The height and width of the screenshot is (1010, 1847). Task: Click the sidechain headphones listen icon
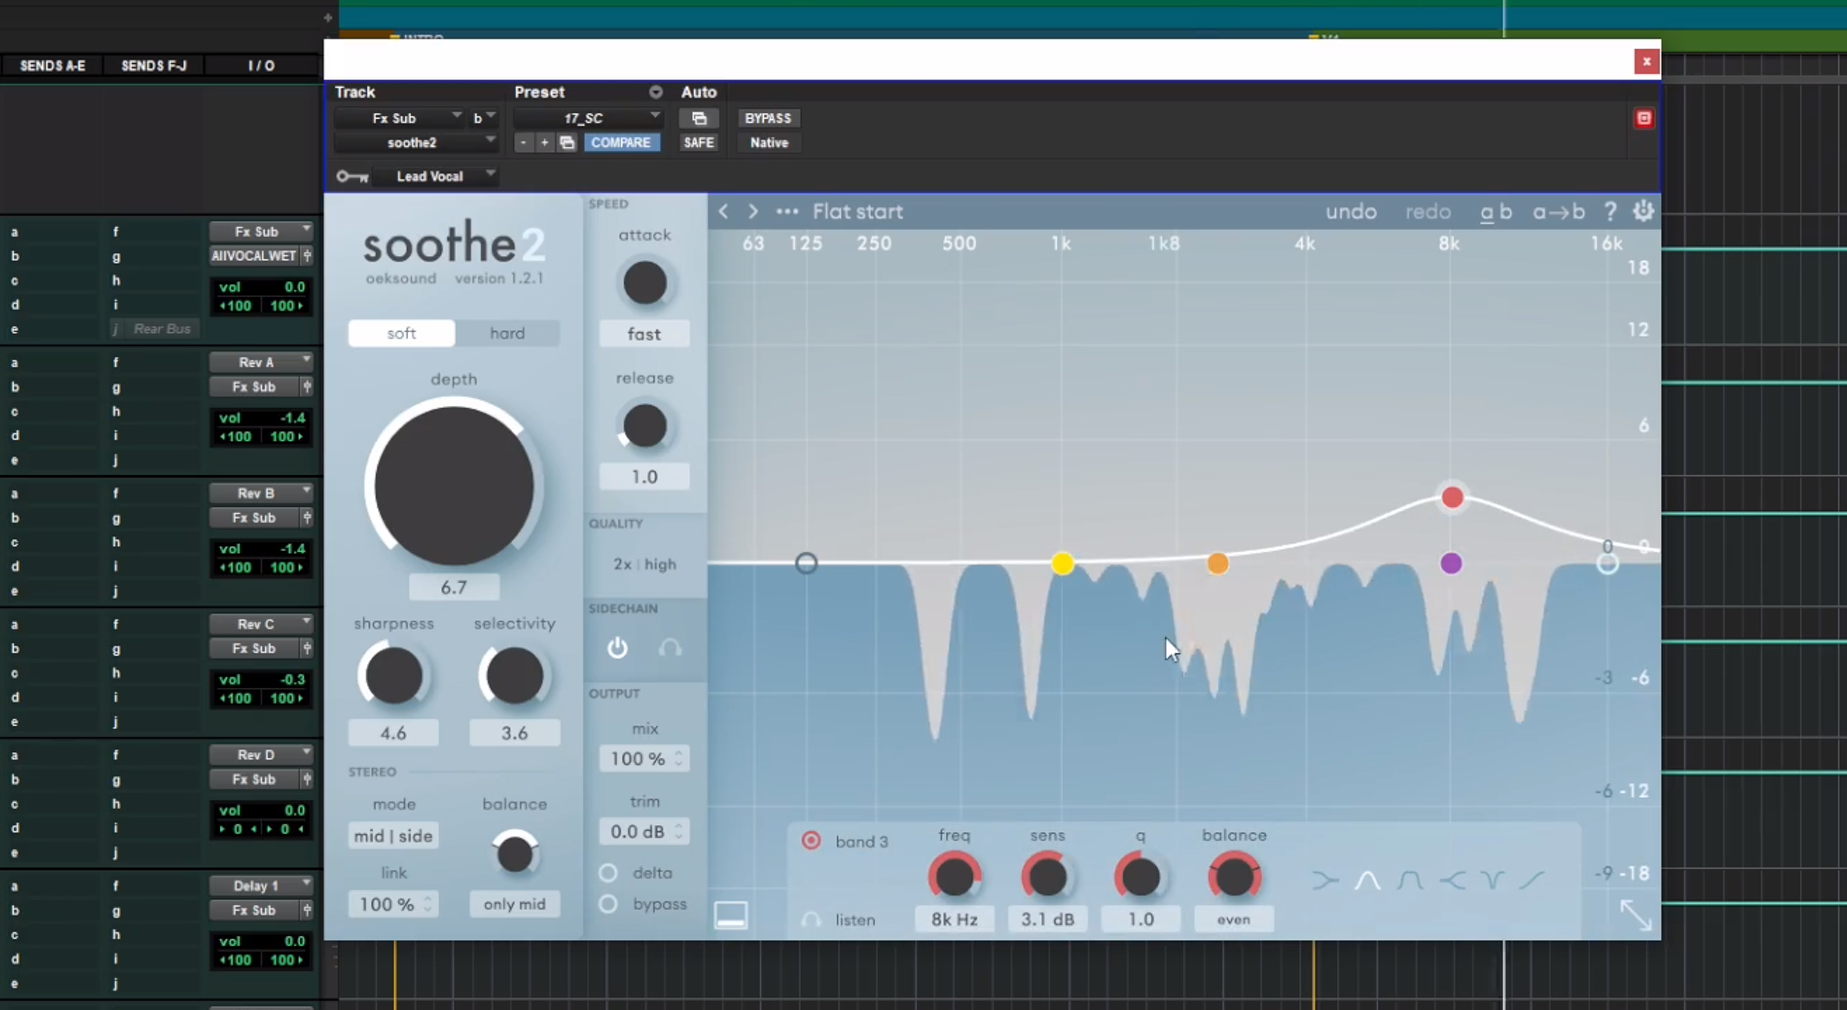tap(670, 648)
